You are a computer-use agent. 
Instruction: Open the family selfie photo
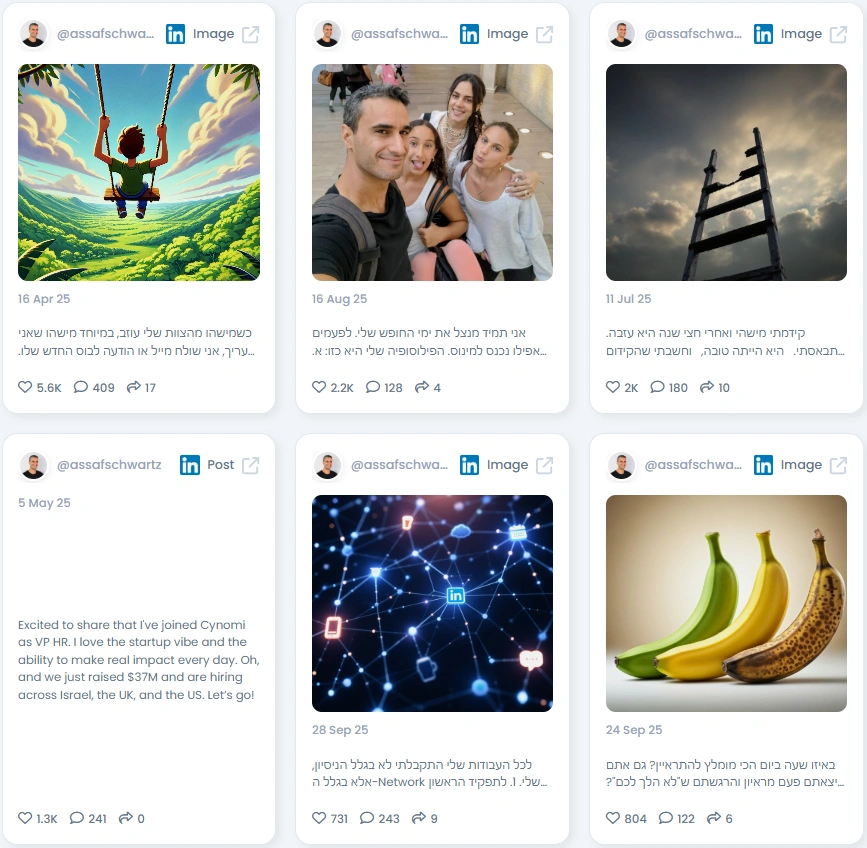tap(432, 172)
